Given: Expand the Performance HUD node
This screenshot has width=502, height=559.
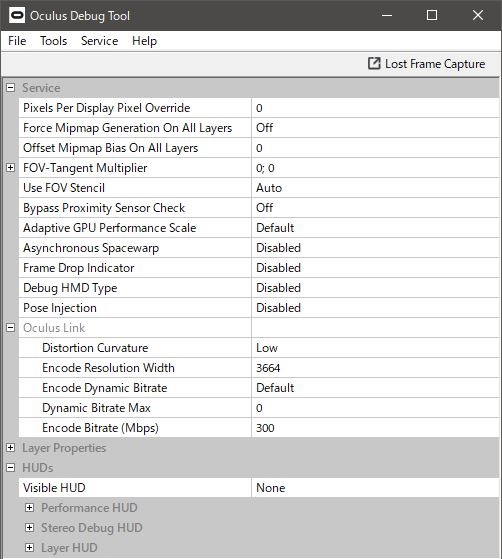Looking at the screenshot, I should click(x=30, y=508).
